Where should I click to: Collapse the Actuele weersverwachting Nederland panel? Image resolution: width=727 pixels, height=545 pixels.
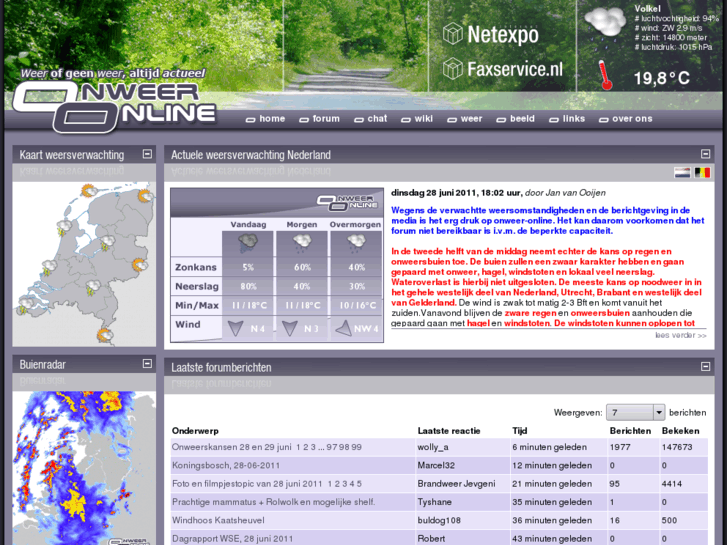(705, 155)
